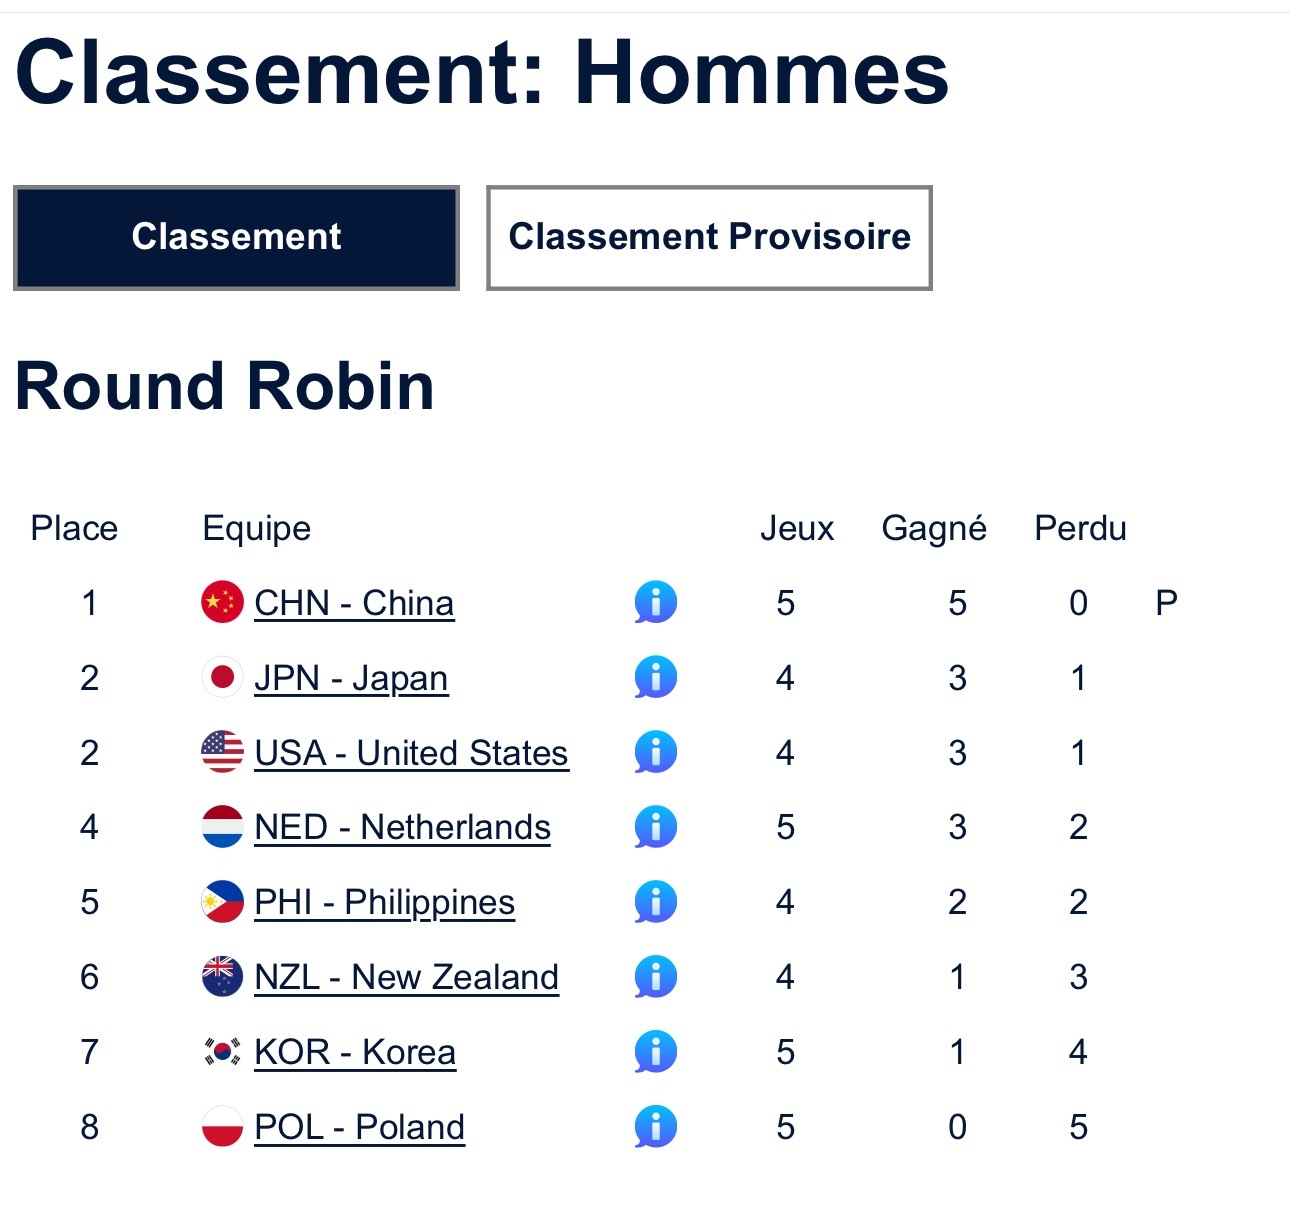This screenshot has width=1290, height=1214.
Task: Follow the NED - Netherlands link
Action: (402, 827)
